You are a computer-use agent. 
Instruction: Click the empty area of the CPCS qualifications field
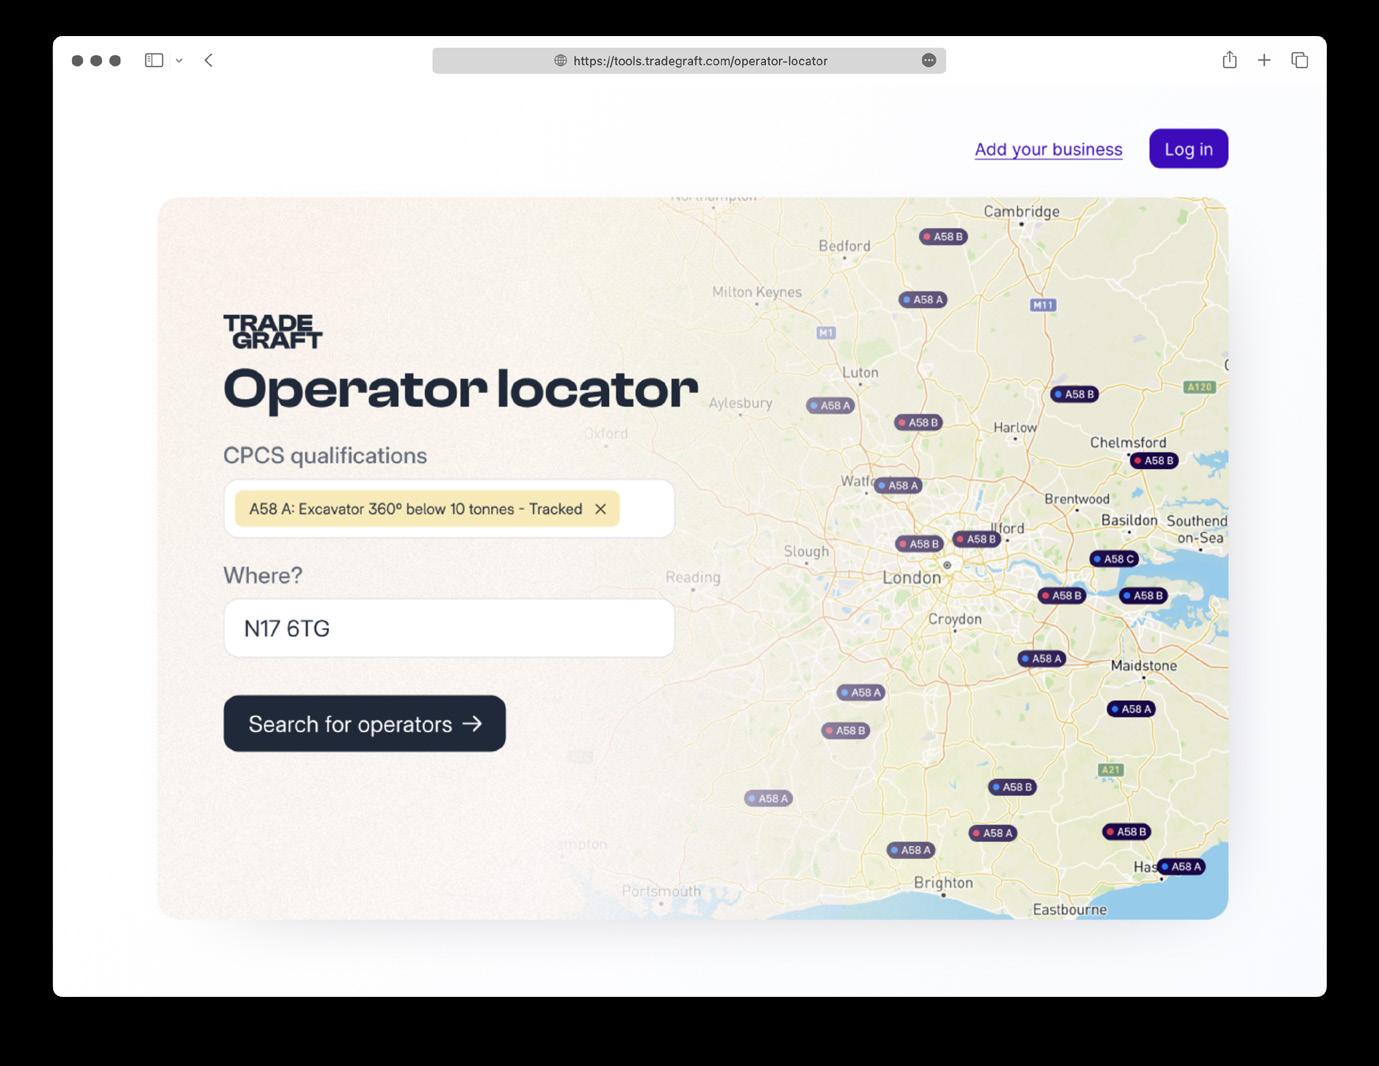point(646,509)
